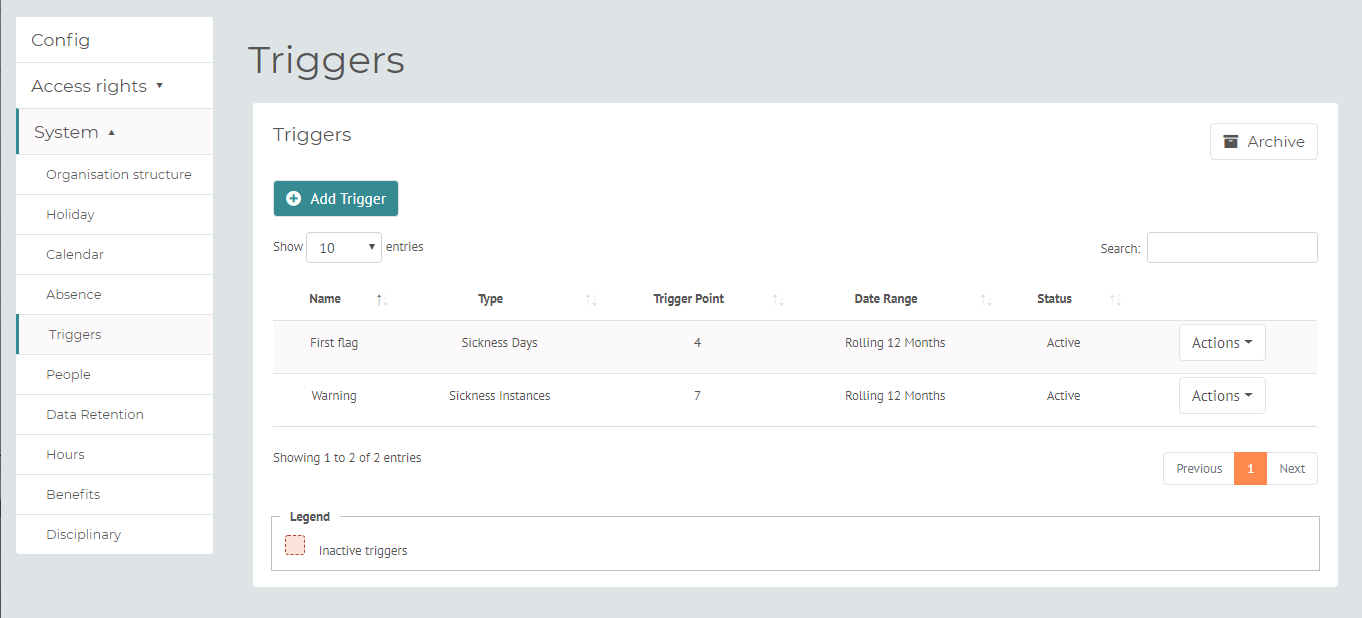Click the Previous pagination button
1362x618 pixels.
coord(1199,469)
